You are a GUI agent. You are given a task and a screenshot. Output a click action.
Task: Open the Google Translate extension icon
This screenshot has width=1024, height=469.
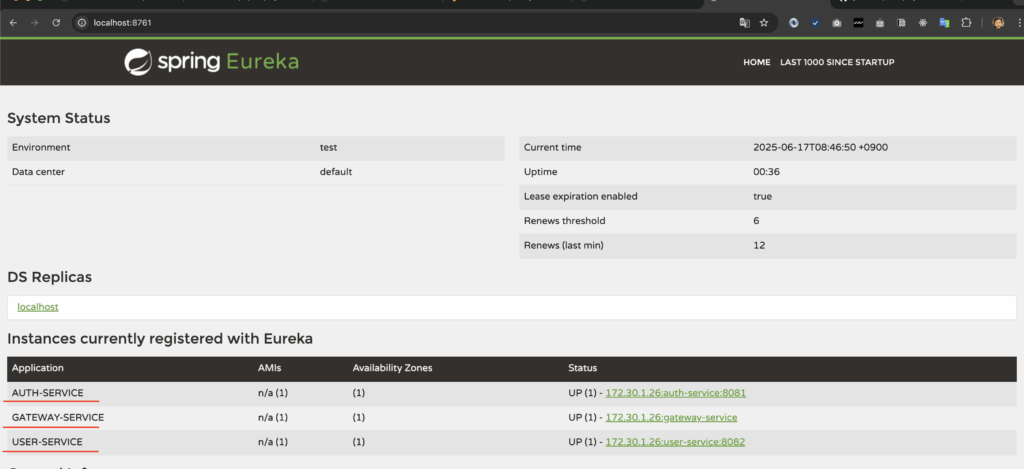click(944, 23)
